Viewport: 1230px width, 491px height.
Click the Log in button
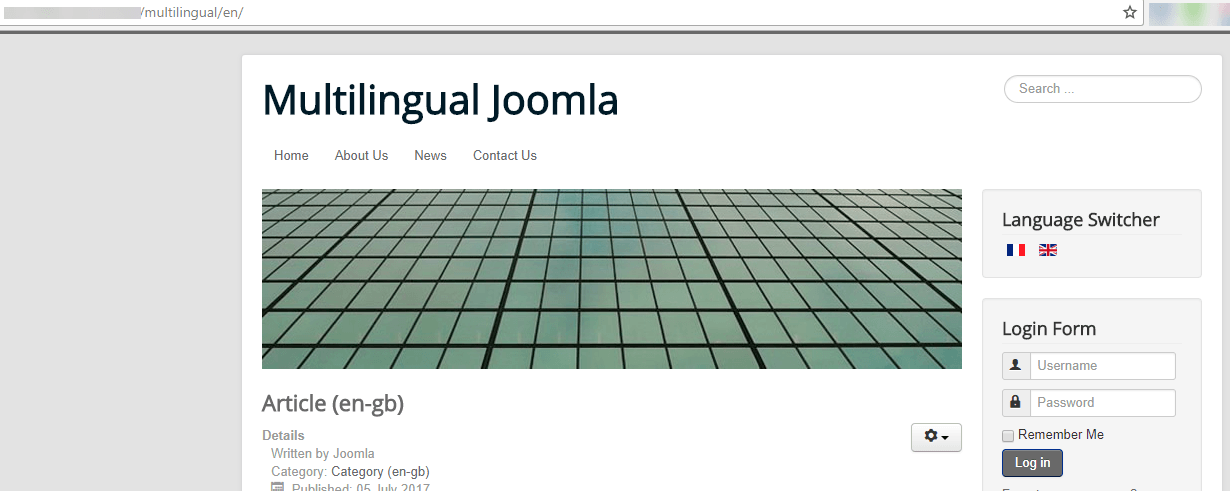coord(1032,463)
